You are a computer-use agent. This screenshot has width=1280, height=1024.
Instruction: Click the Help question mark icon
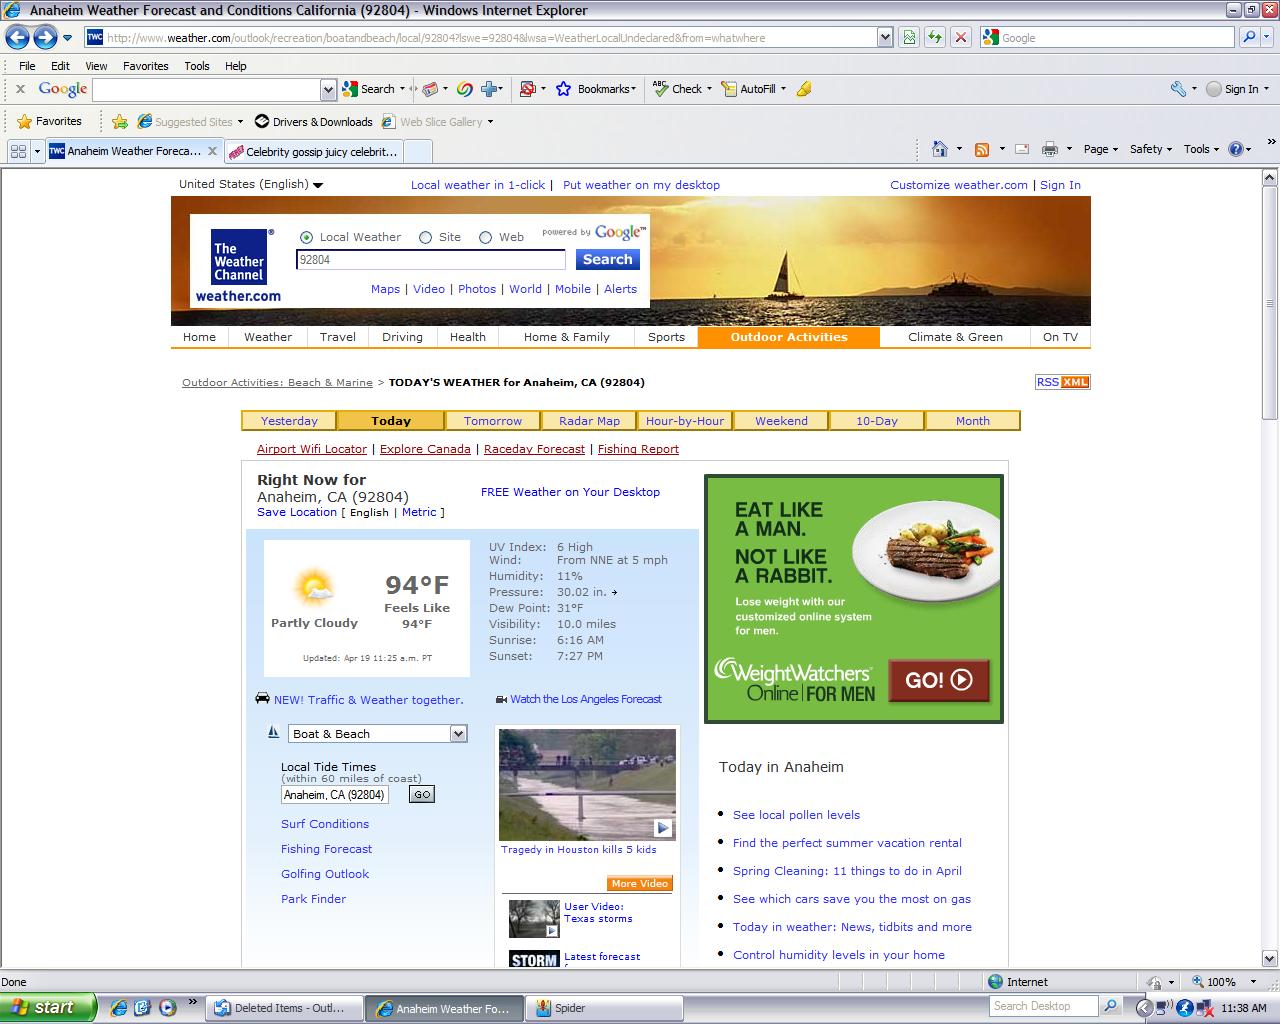point(1236,149)
